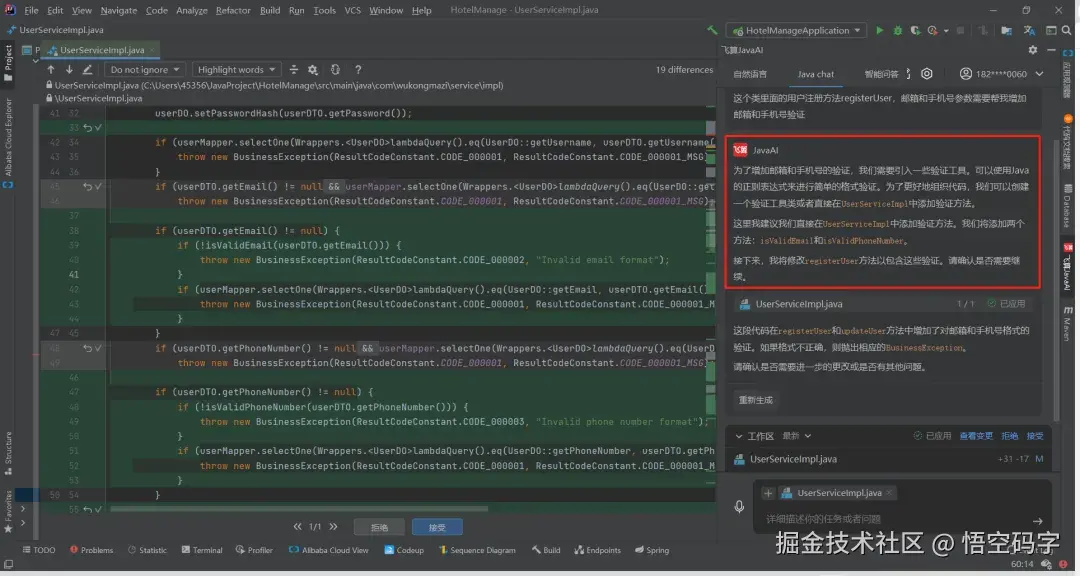Click the diff horizontal scrollbar
Viewport: 1080px width, 576px height.
pyautogui.click(x=299, y=509)
